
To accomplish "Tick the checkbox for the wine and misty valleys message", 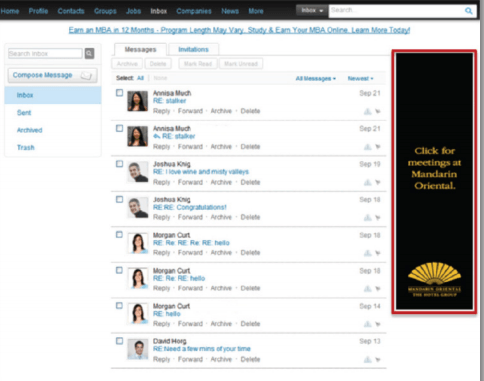I will click(x=119, y=164).
